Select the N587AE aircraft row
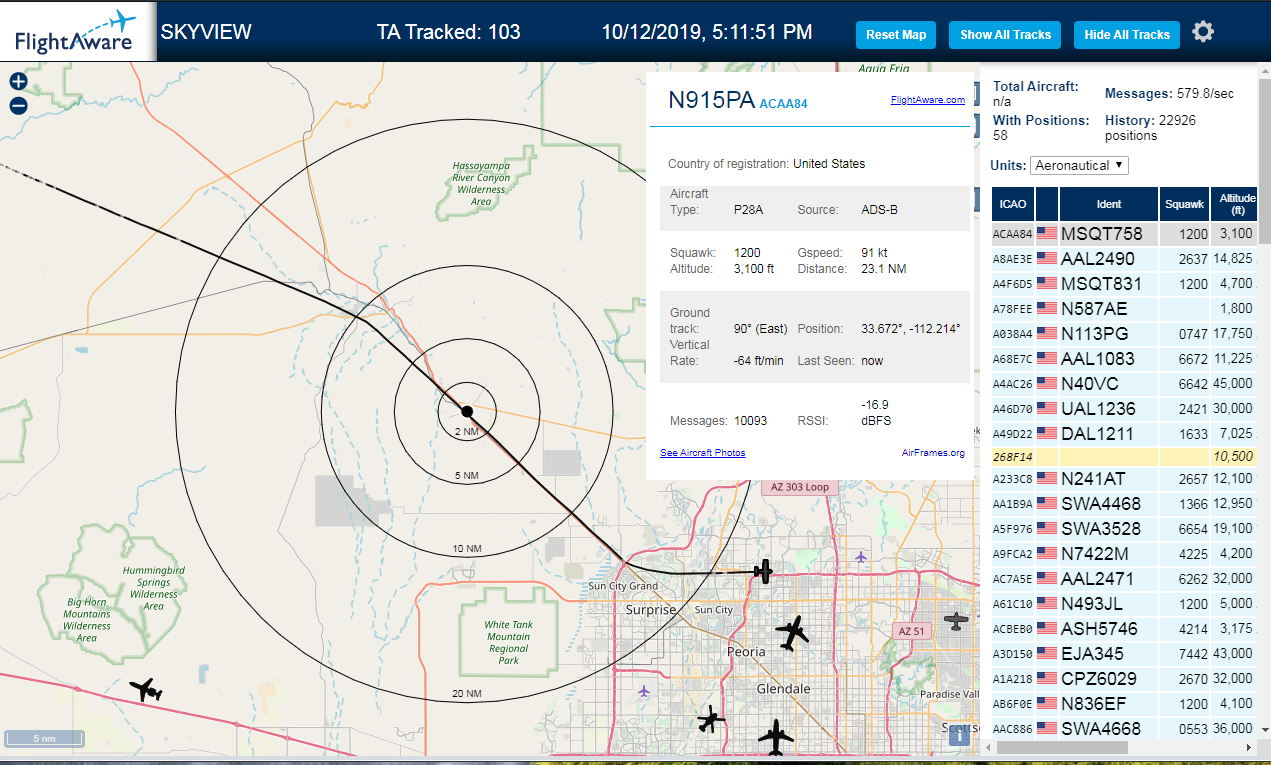This screenshot has height=765, width=1271. (x=1124, y=309)
